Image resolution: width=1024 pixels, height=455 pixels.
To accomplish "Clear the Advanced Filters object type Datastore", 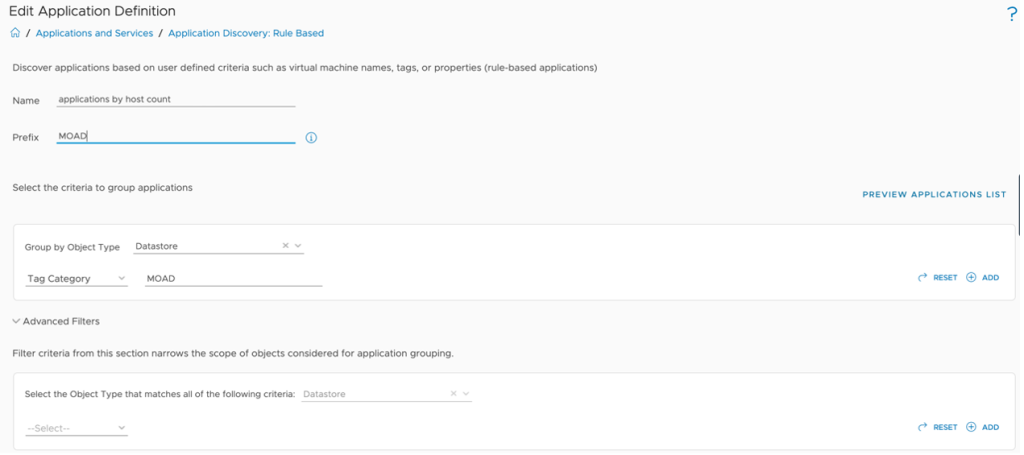I will coord(453,394).
